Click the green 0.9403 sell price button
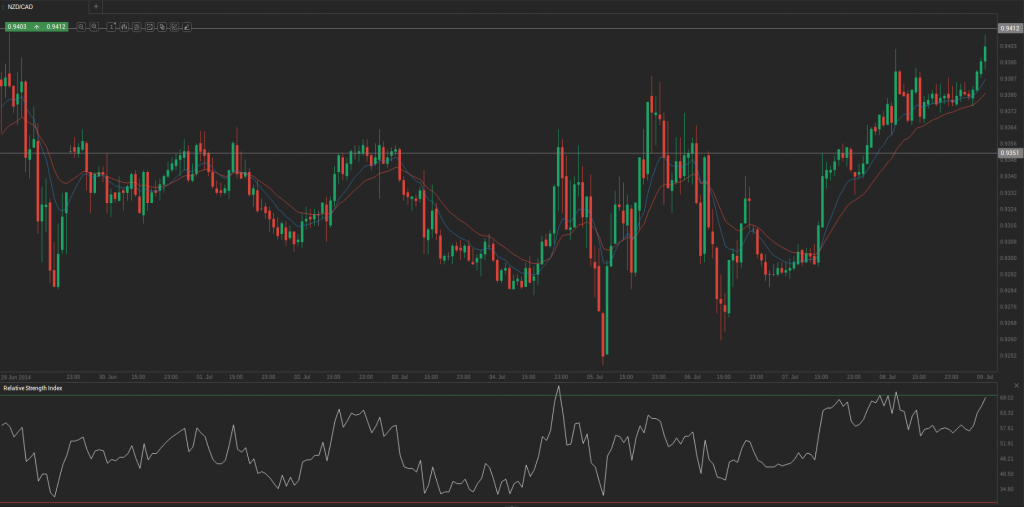This screenshot has width=1024, height=507. pos(16,26)
